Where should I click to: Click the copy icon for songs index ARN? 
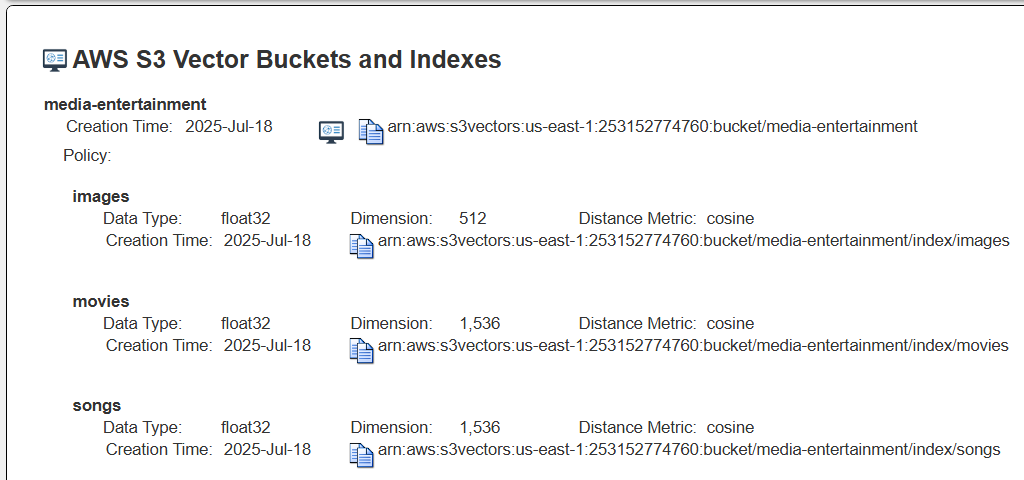(x=361, y=454)
